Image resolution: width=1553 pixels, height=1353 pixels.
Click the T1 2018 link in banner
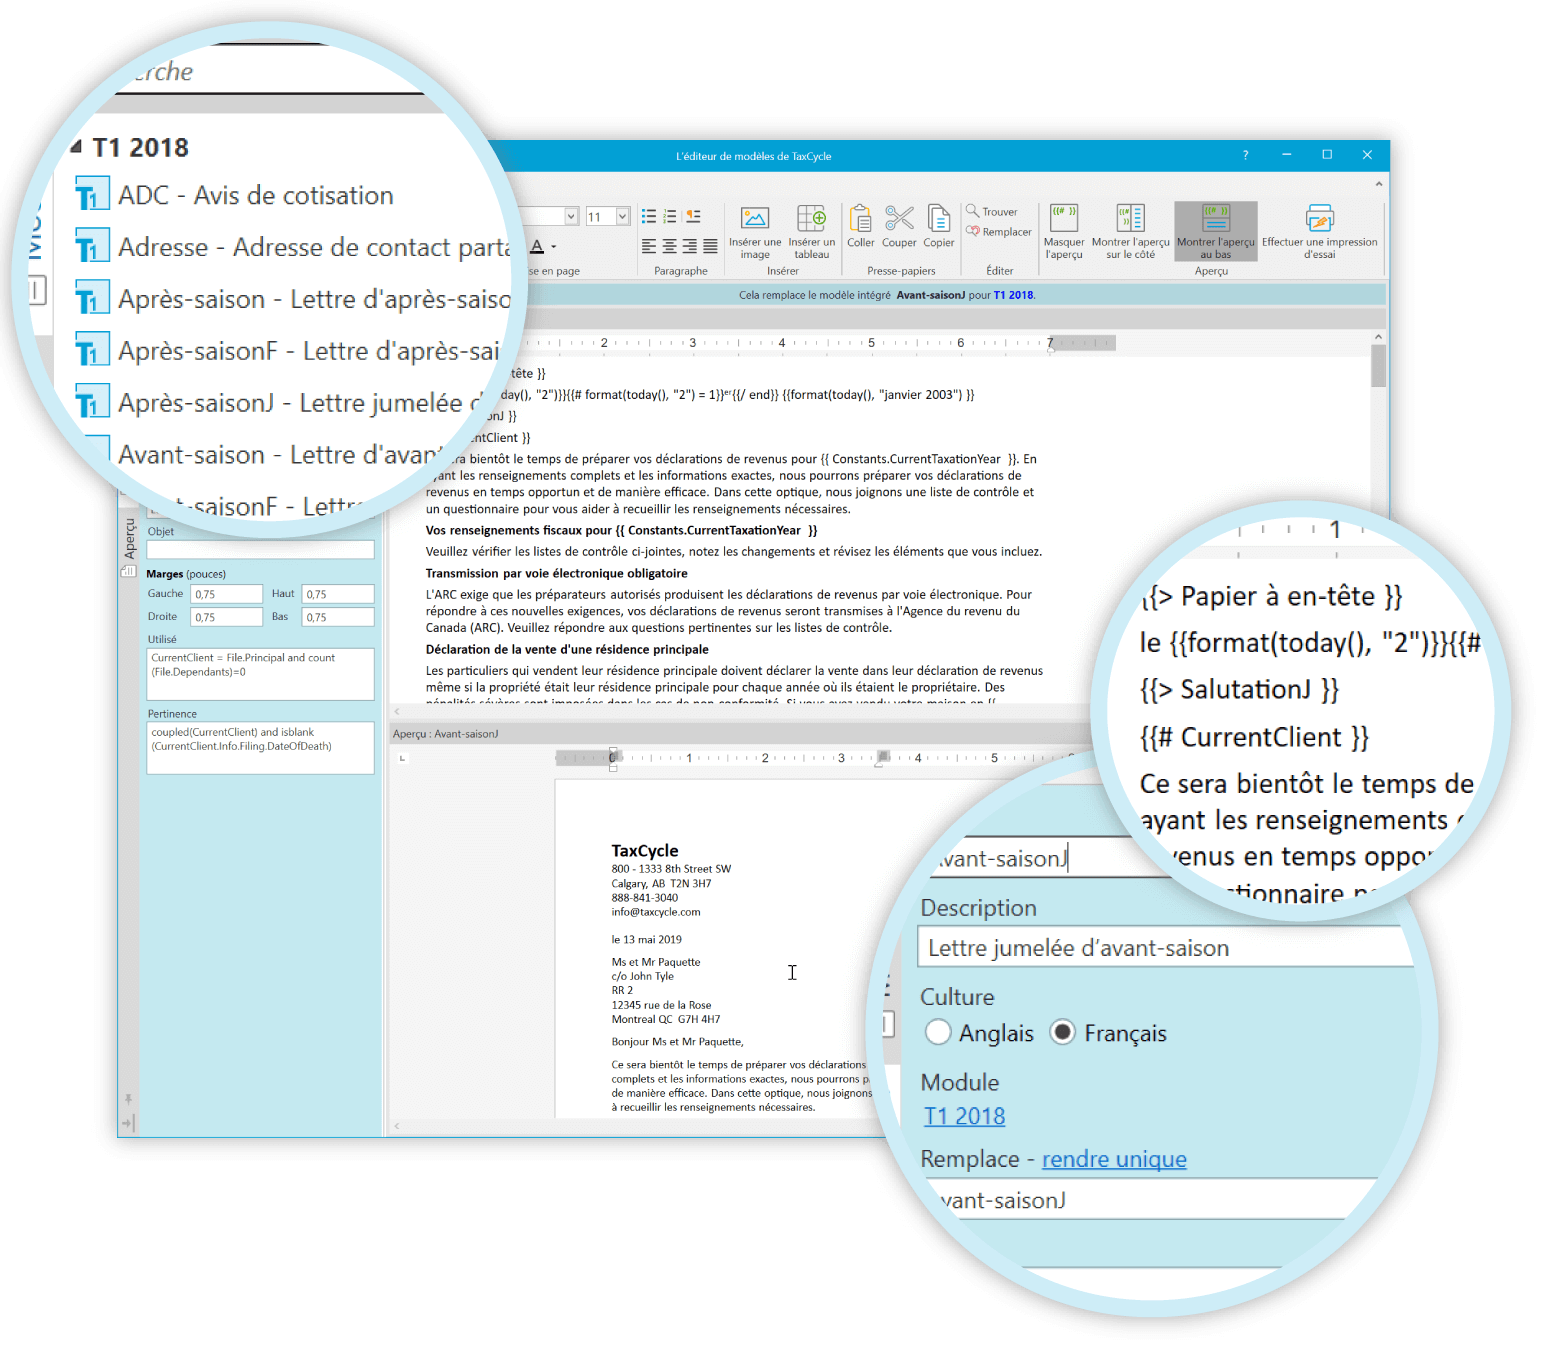click(x=1013, y=295)
